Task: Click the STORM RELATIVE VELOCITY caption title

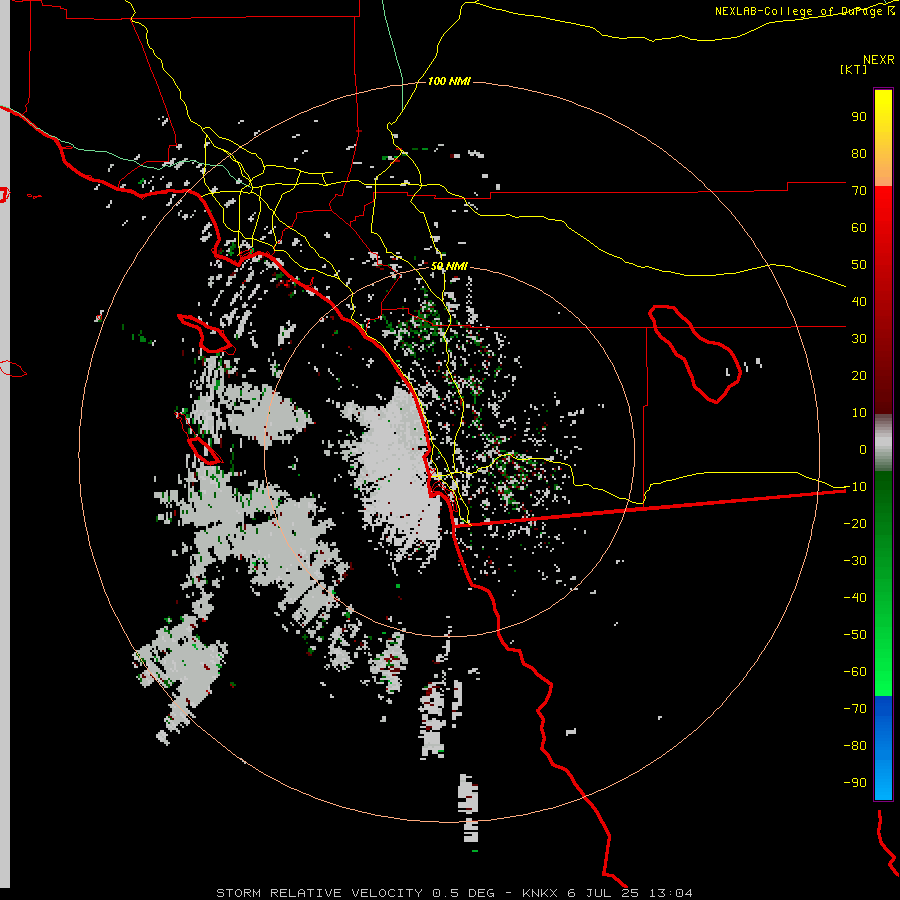Action: [x=319, y=893]
